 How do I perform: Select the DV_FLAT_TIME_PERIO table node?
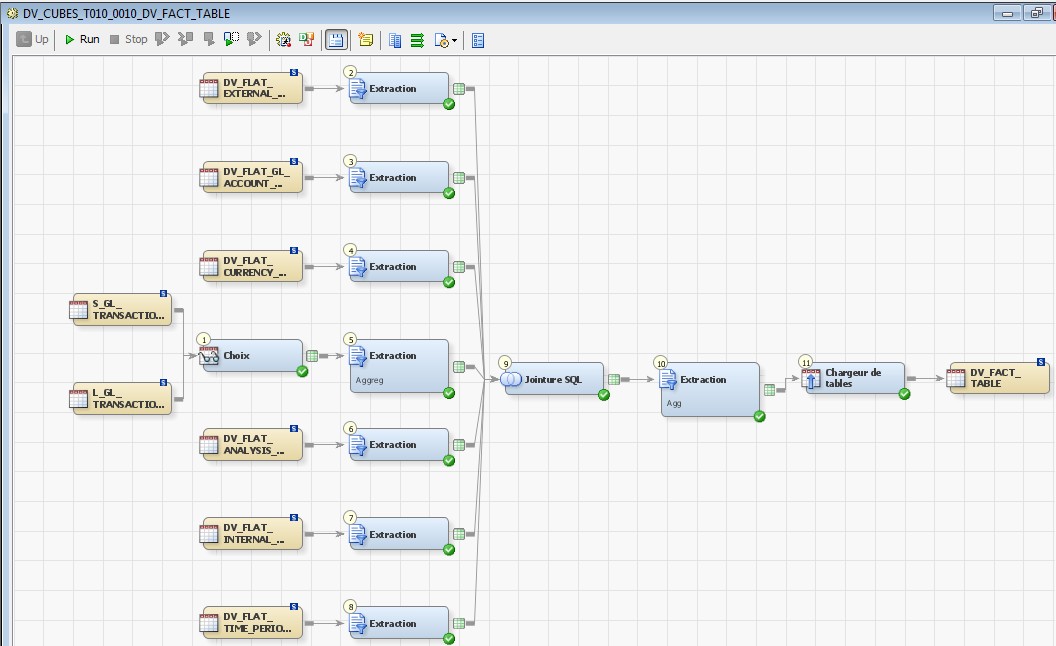[x=251, y=623]
